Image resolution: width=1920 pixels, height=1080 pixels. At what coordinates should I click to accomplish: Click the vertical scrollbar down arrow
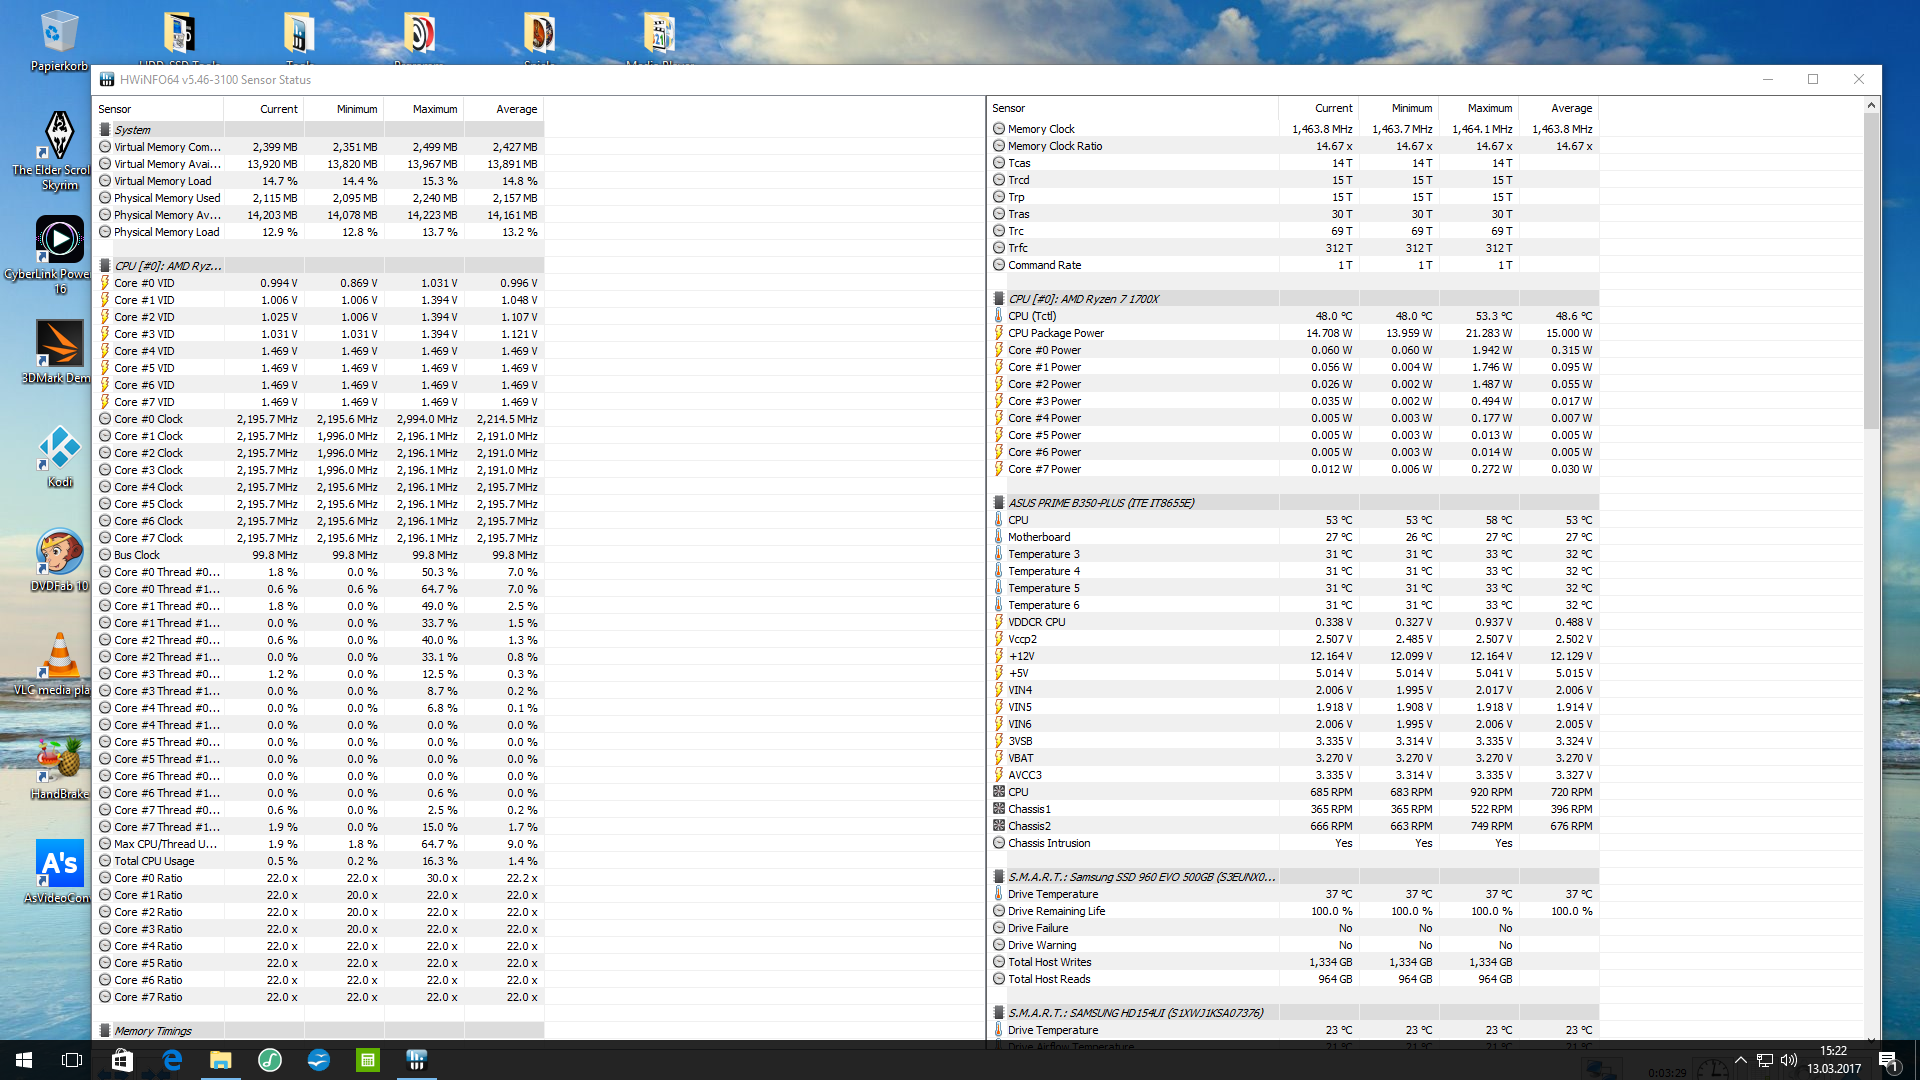coord(1872,1040)
